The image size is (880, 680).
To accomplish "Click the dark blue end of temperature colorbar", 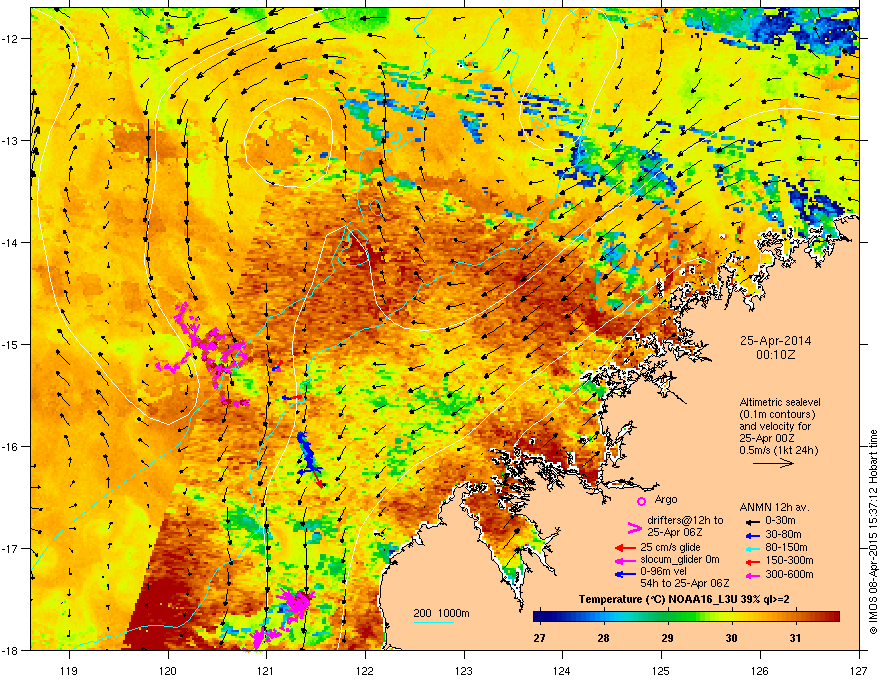I will [538, 617].
